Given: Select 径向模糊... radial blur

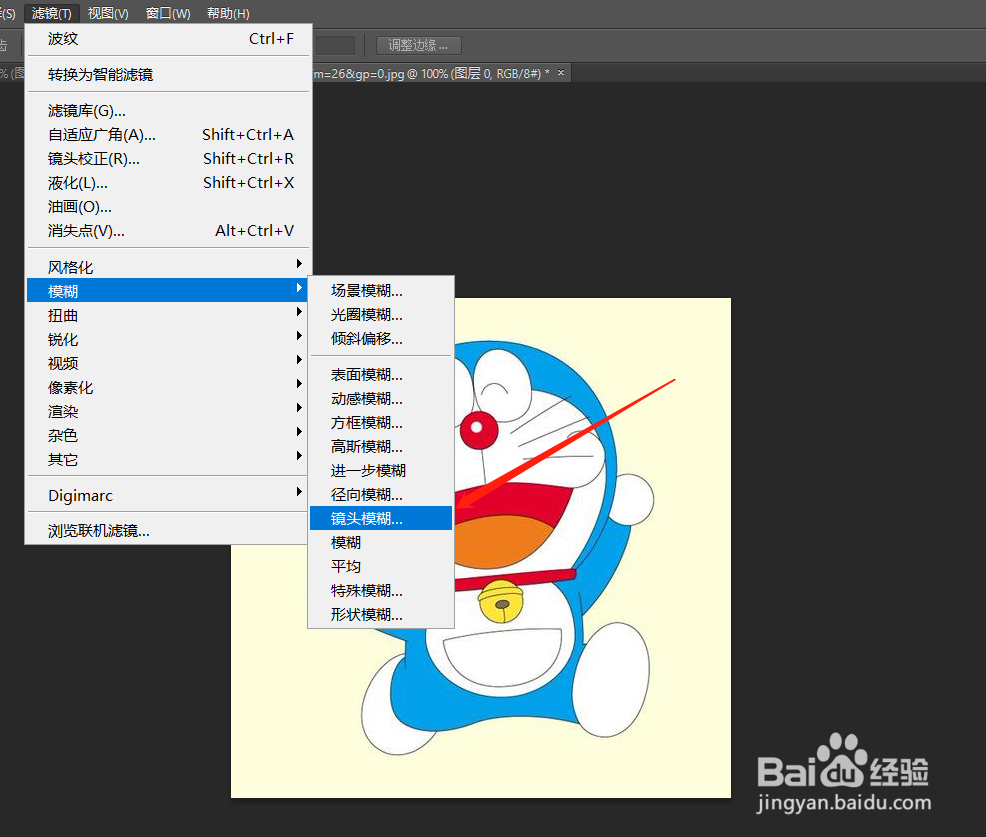Looking at the screenshot, I should [381, 494].
